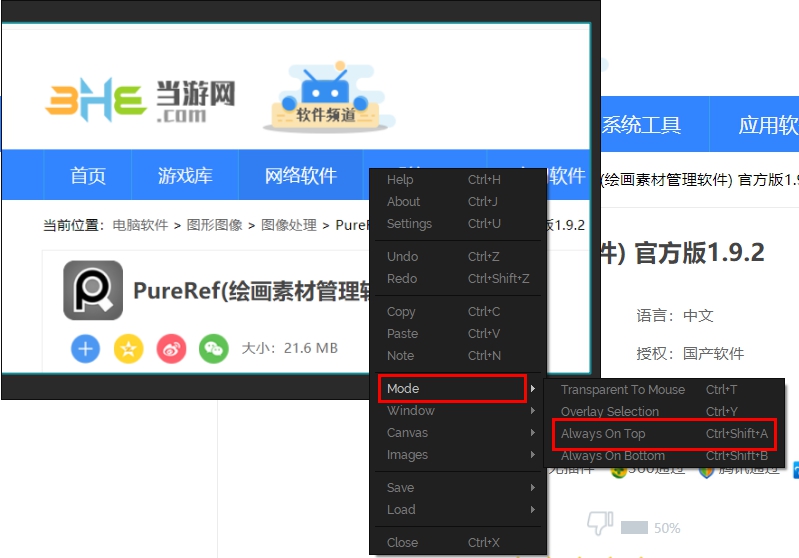Screen dimensions: 799x558
Task: Open the 首页 navigation tab
Action: pos(88,175)
